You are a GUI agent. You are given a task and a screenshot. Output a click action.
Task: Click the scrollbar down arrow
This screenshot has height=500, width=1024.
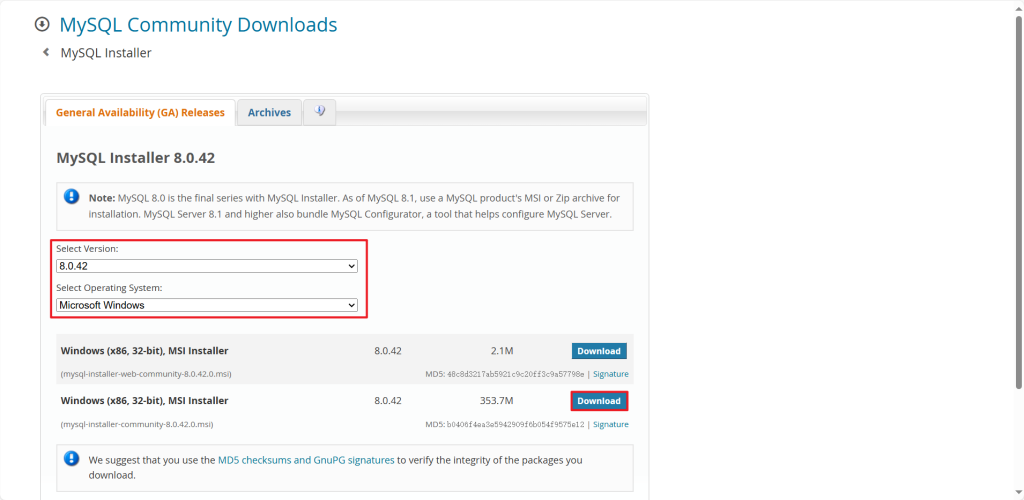pyautogui.click(x=1019, y=494)
